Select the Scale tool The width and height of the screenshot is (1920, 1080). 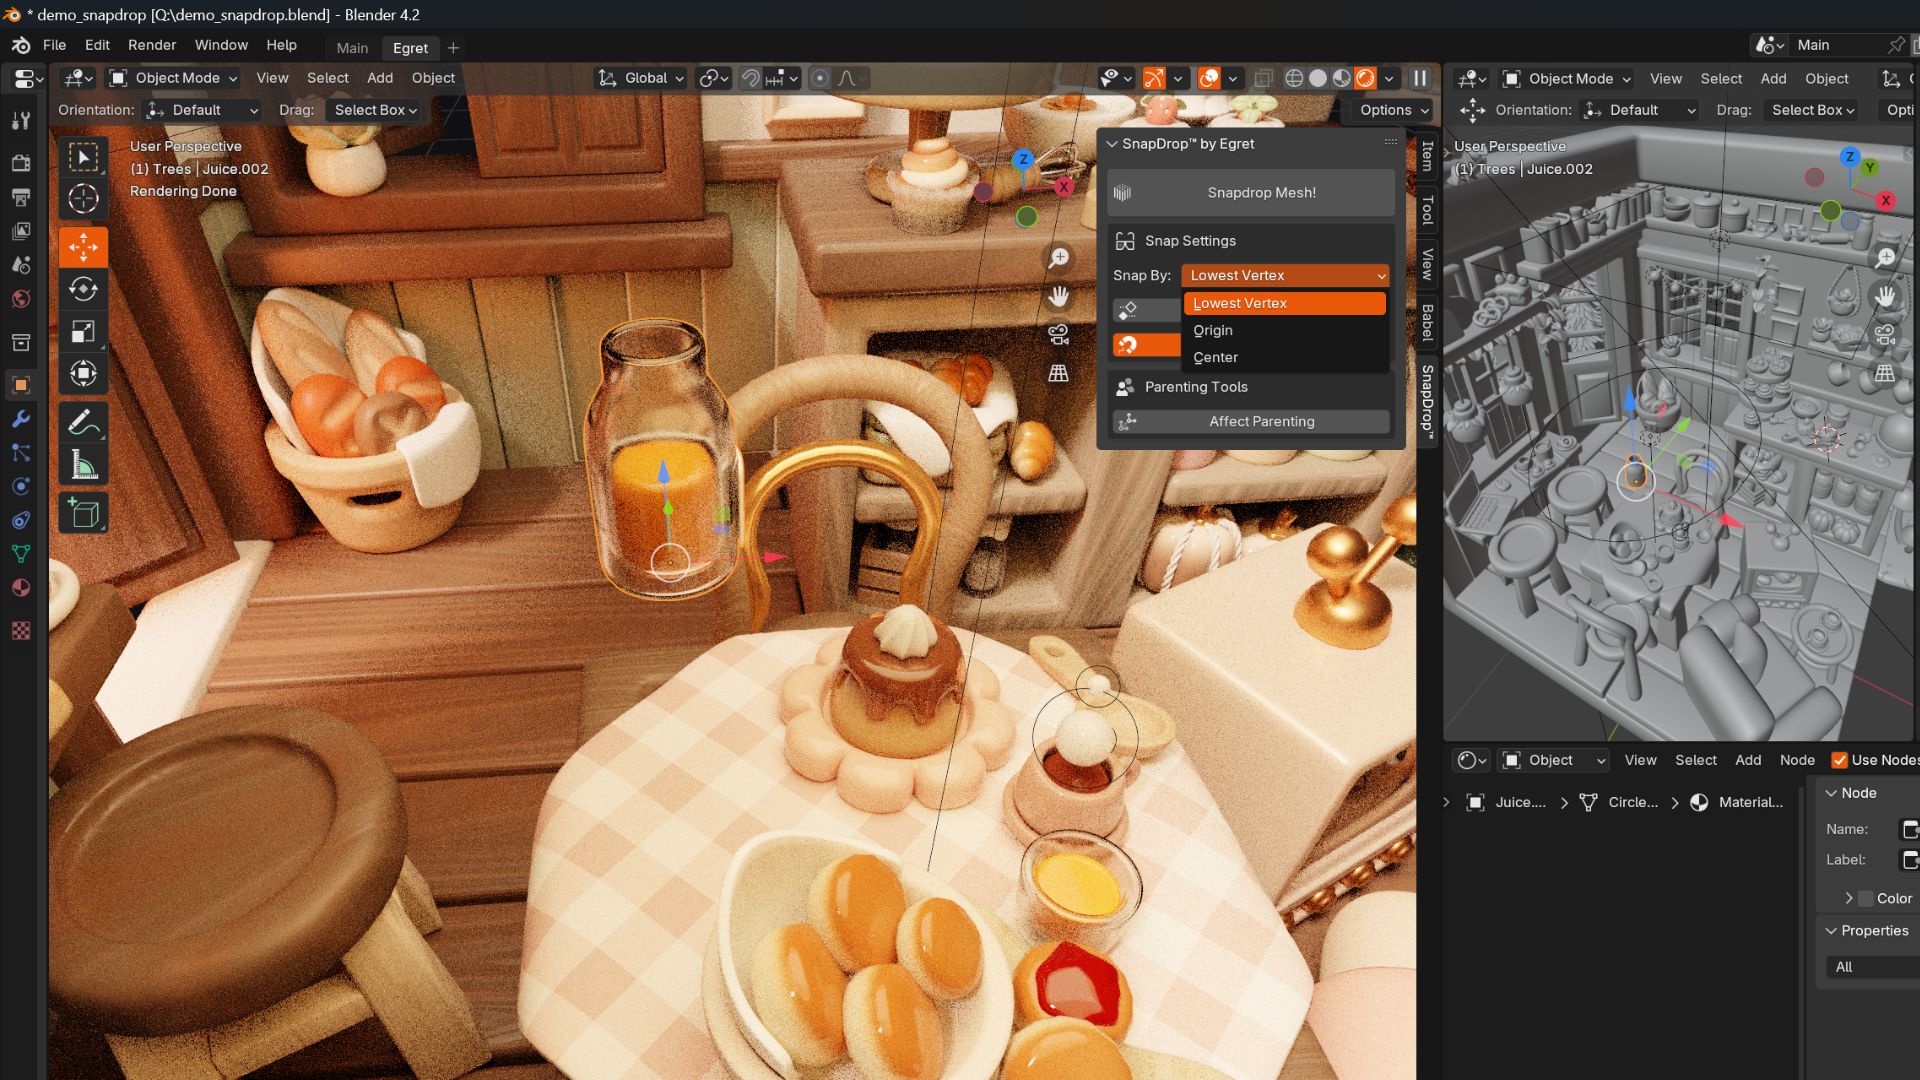(x=83, y=331)
